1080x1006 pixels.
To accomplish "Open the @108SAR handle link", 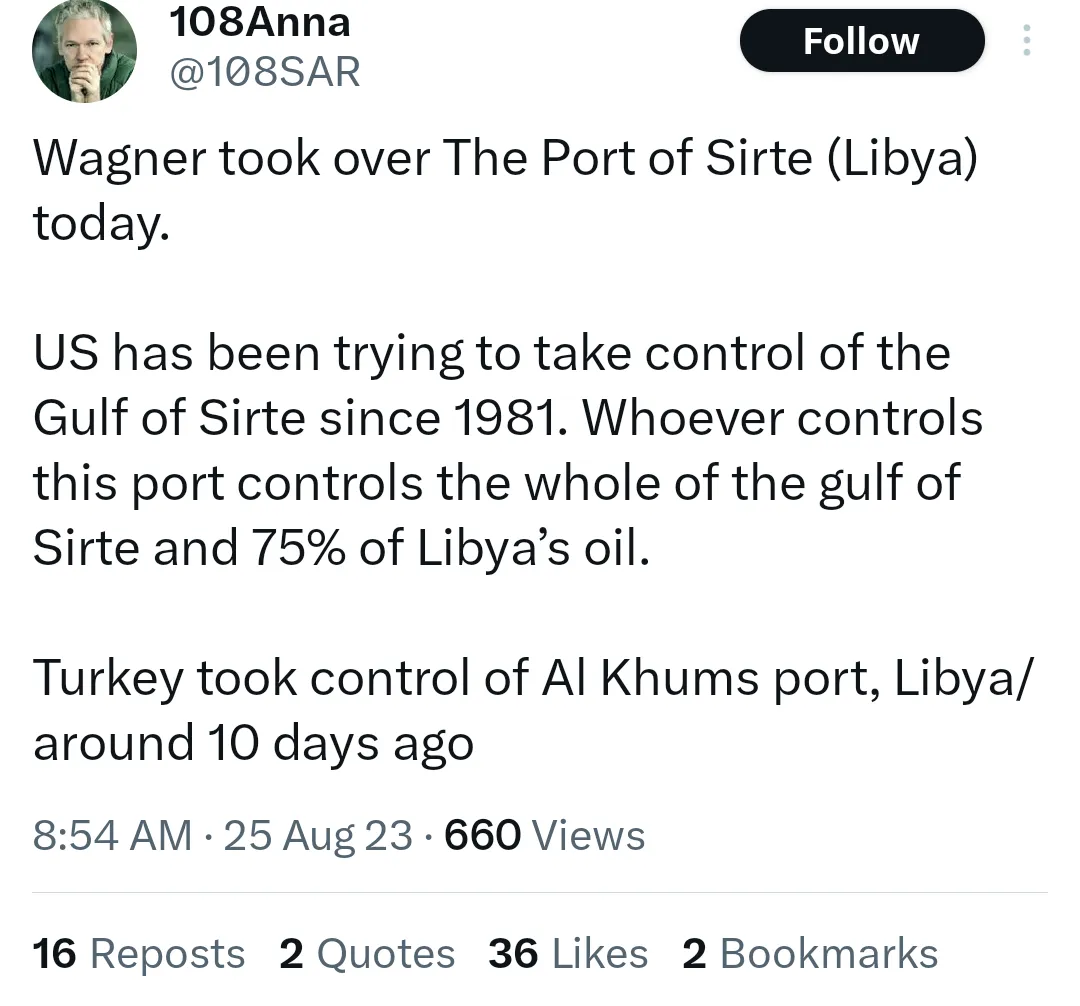I will pyautogui.click(x=266, y=72).
